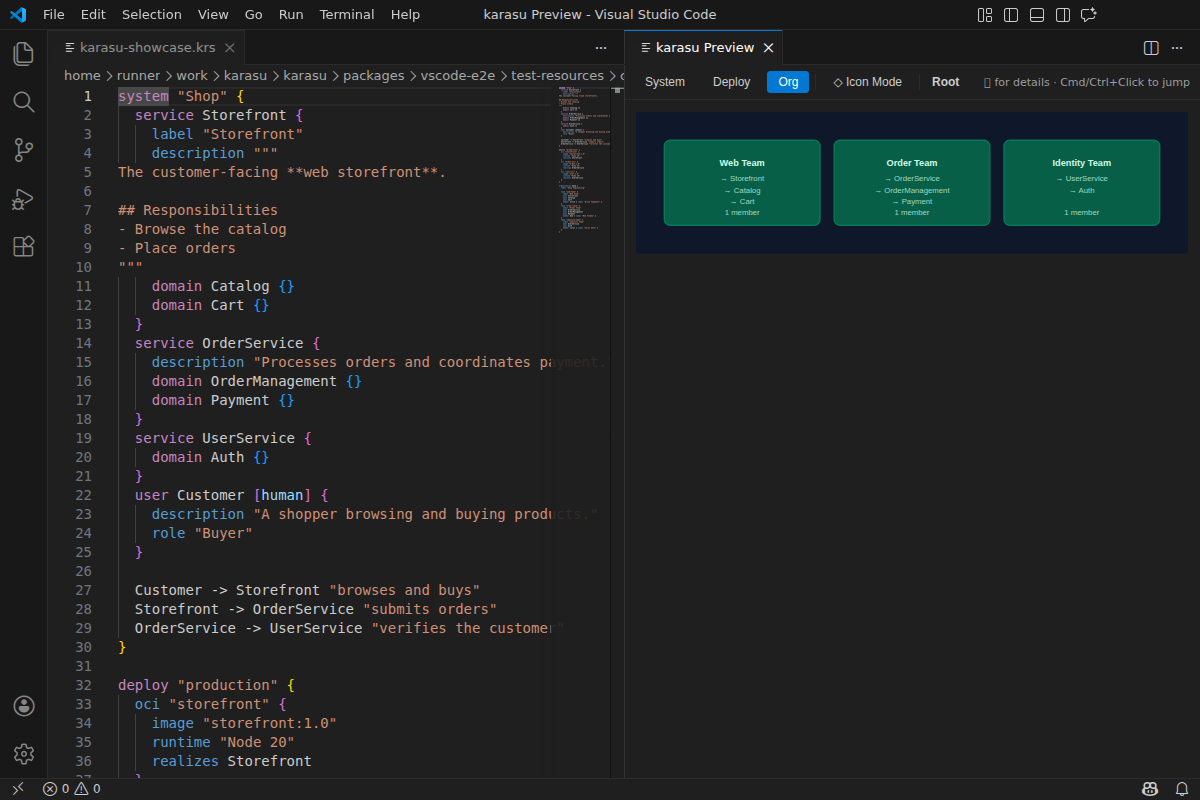Click the 'test-resources' breadcrumb segment
Viewport: 1200px width, 800px height.
click(557, 75)
